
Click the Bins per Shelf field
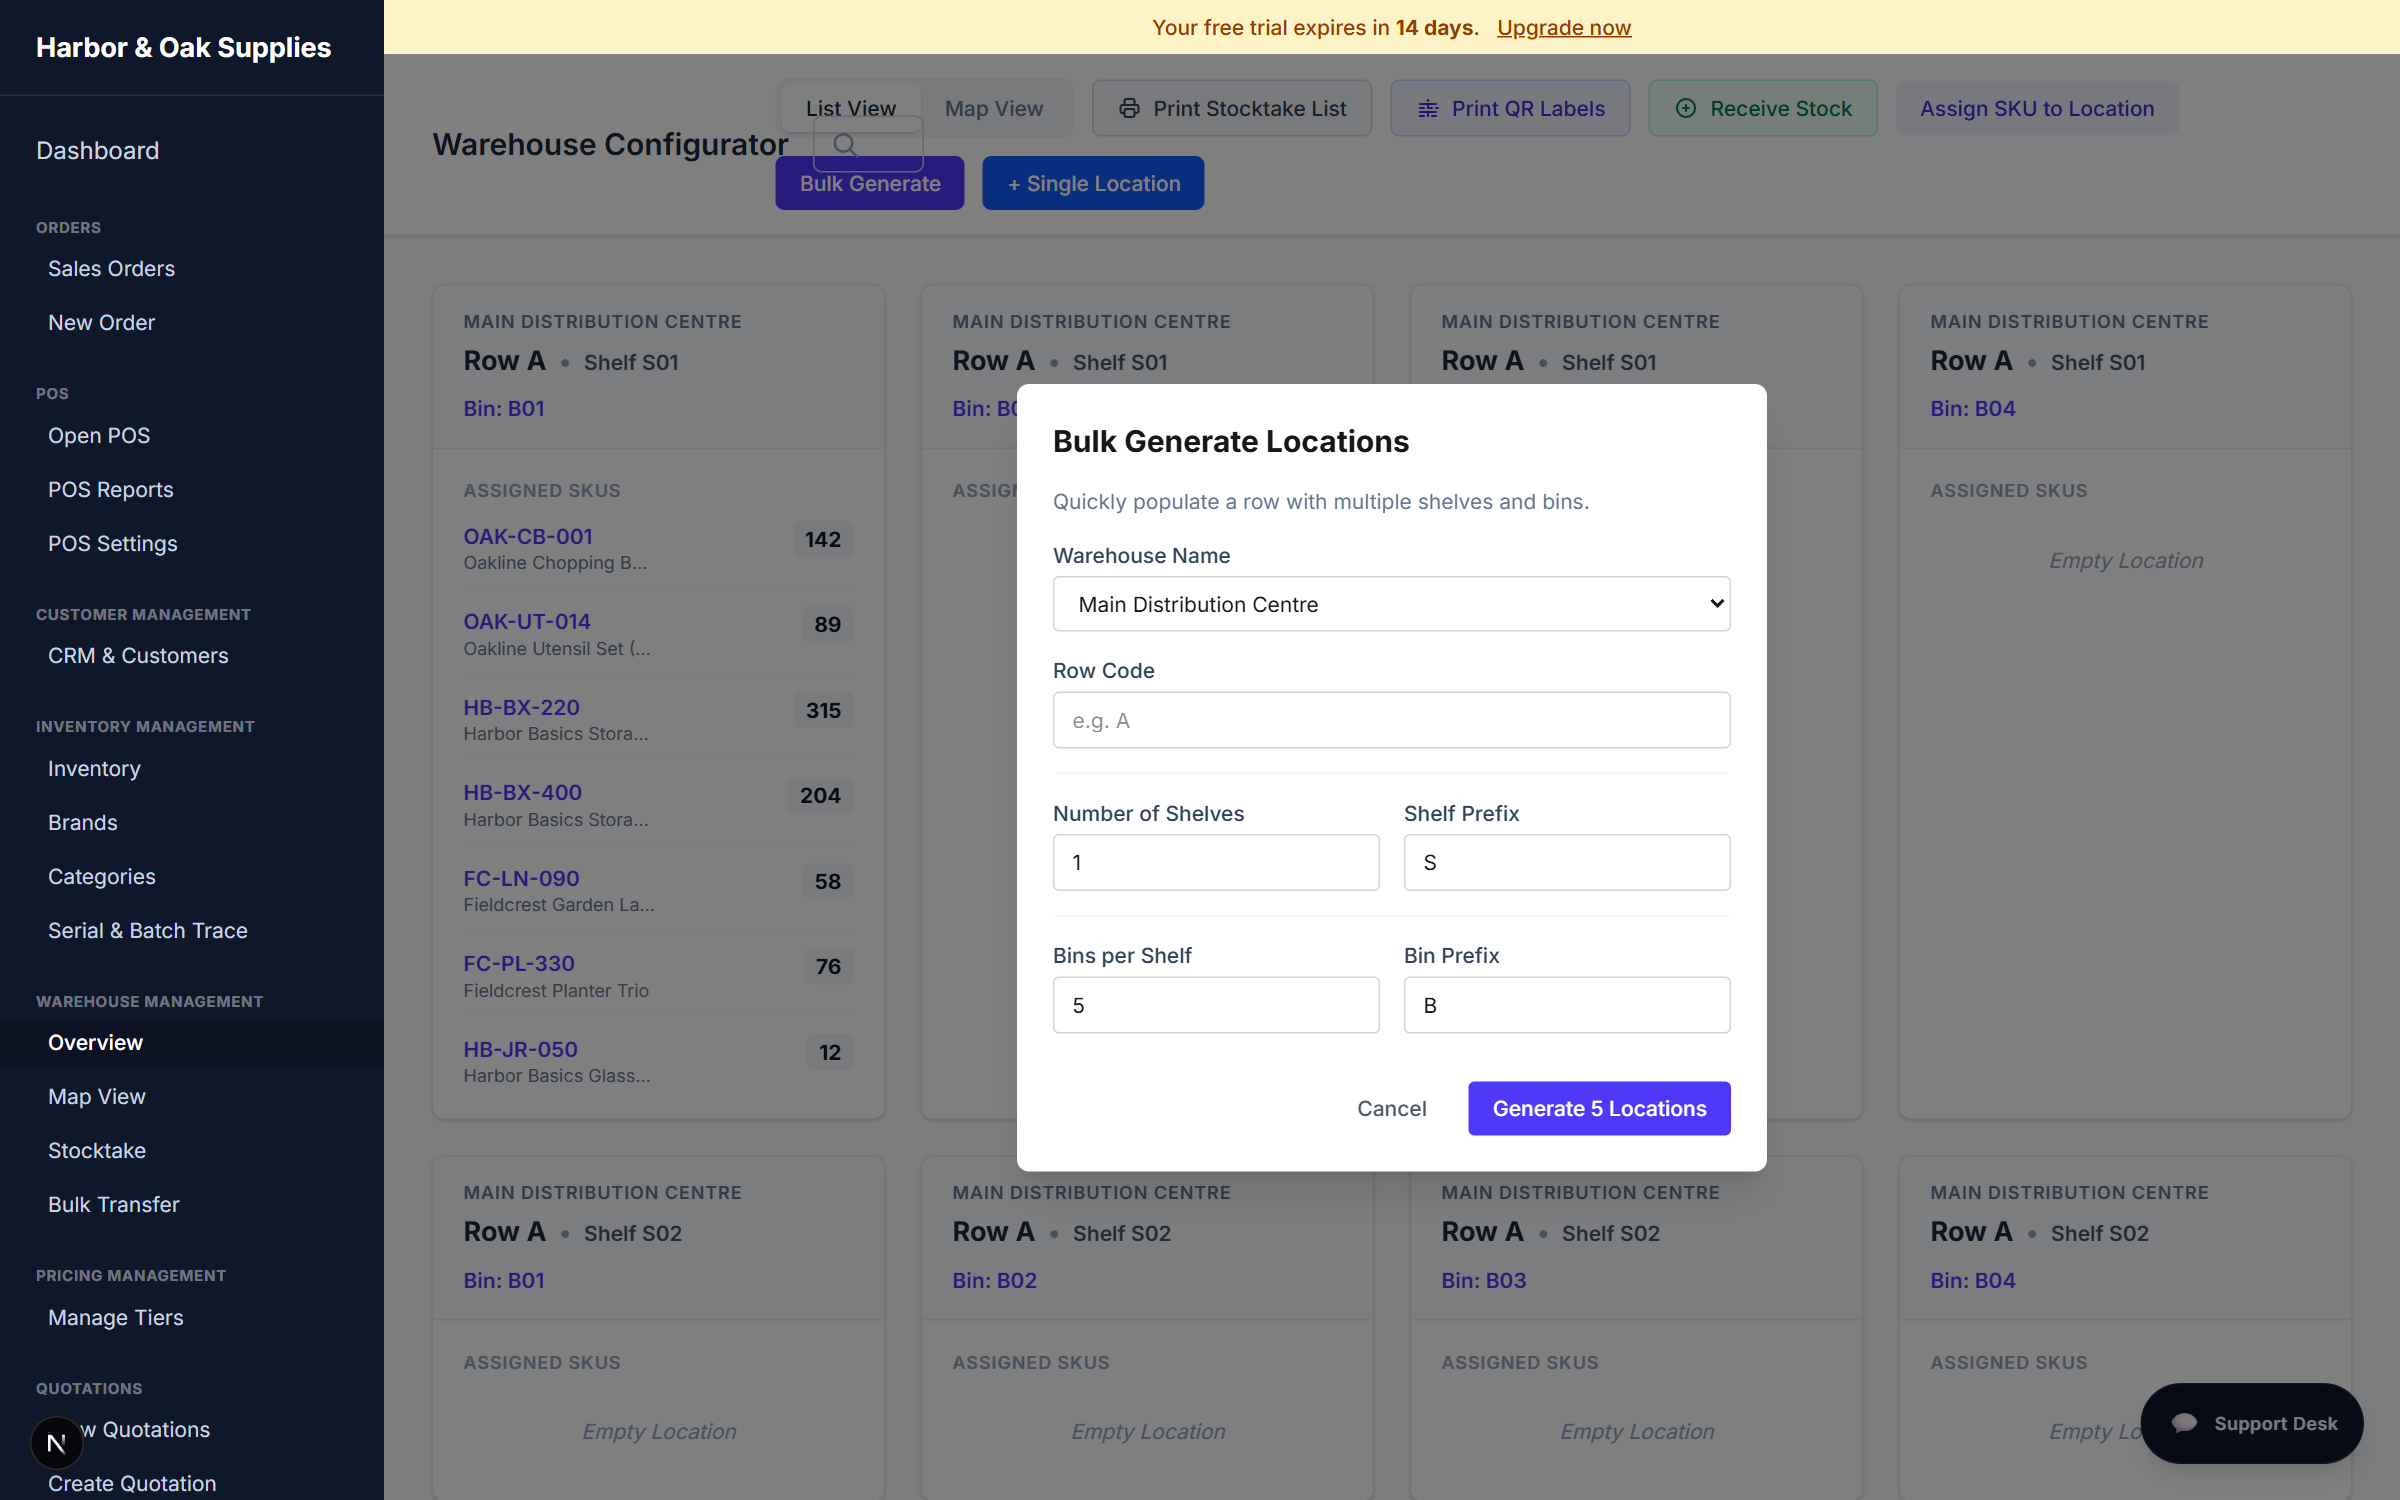click(1216, 1005)
